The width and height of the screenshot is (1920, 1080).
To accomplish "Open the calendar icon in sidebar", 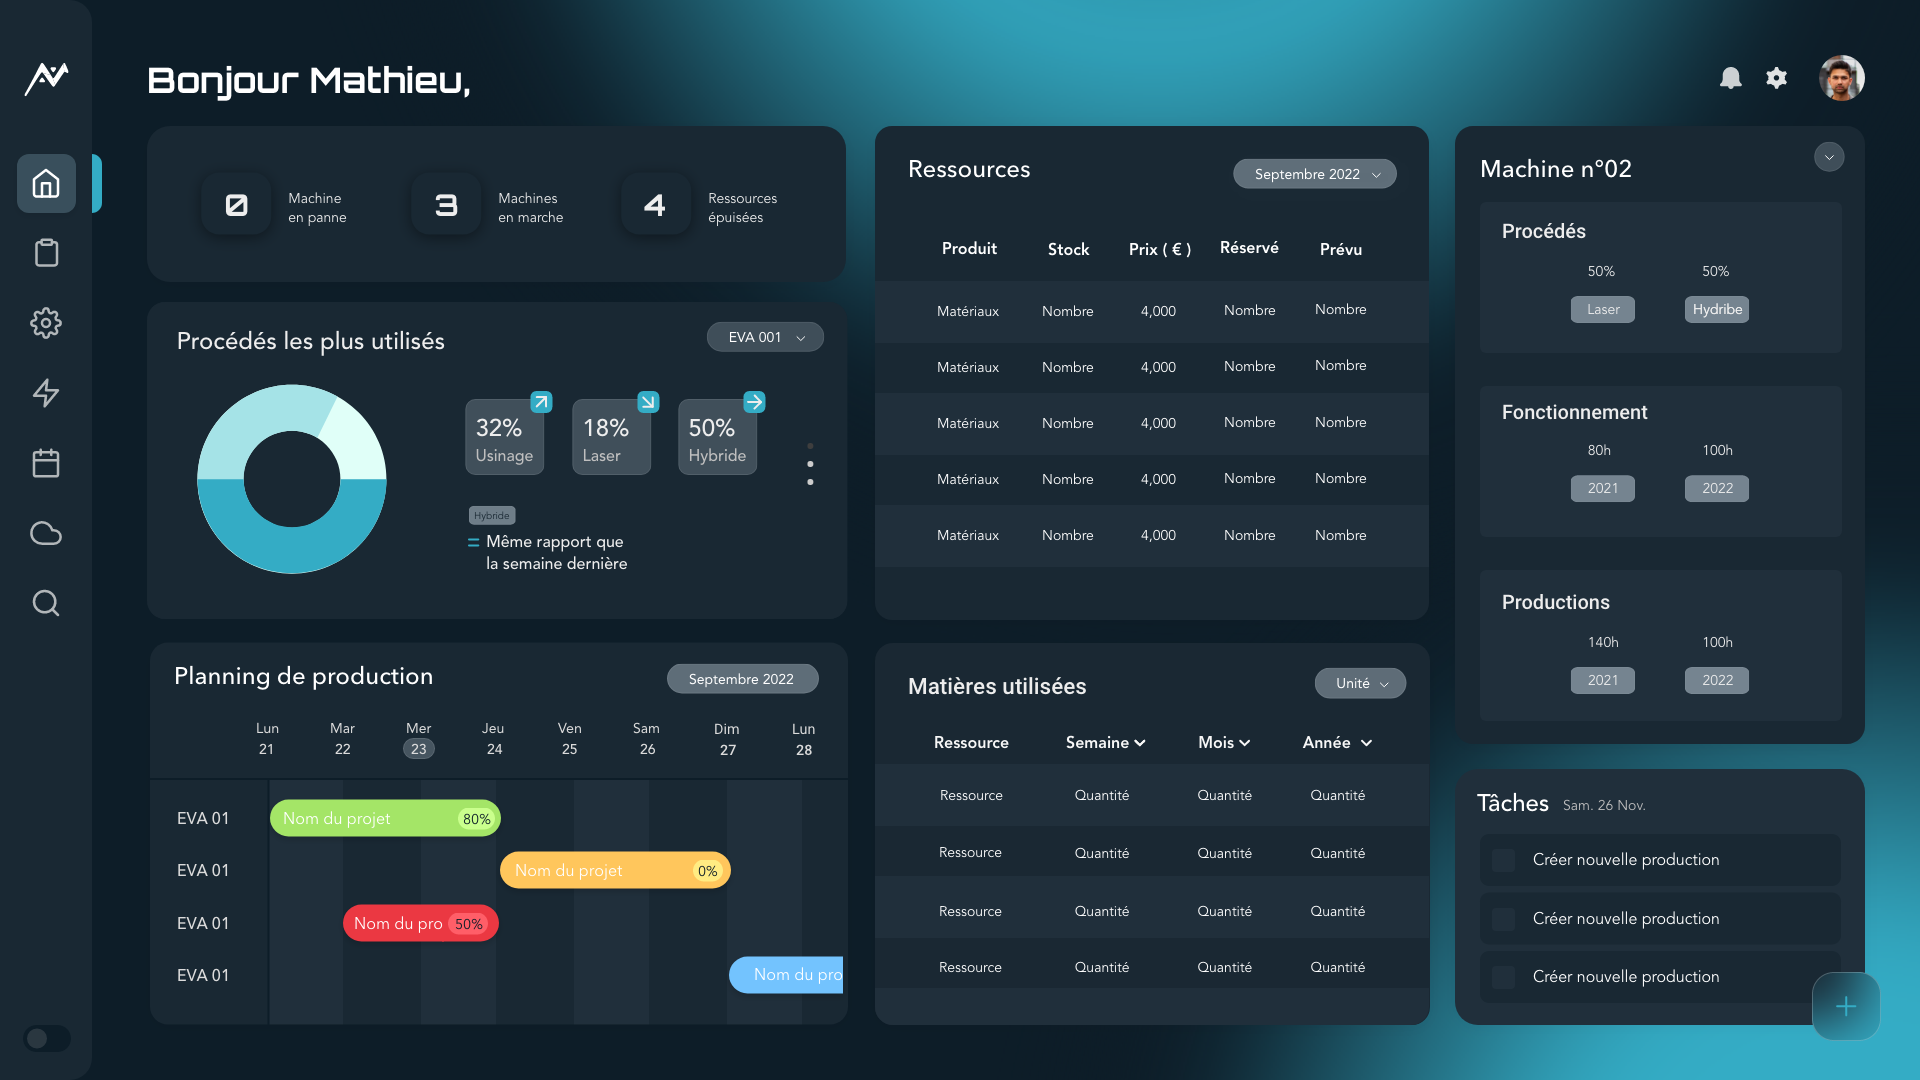I will pos(45,463).
